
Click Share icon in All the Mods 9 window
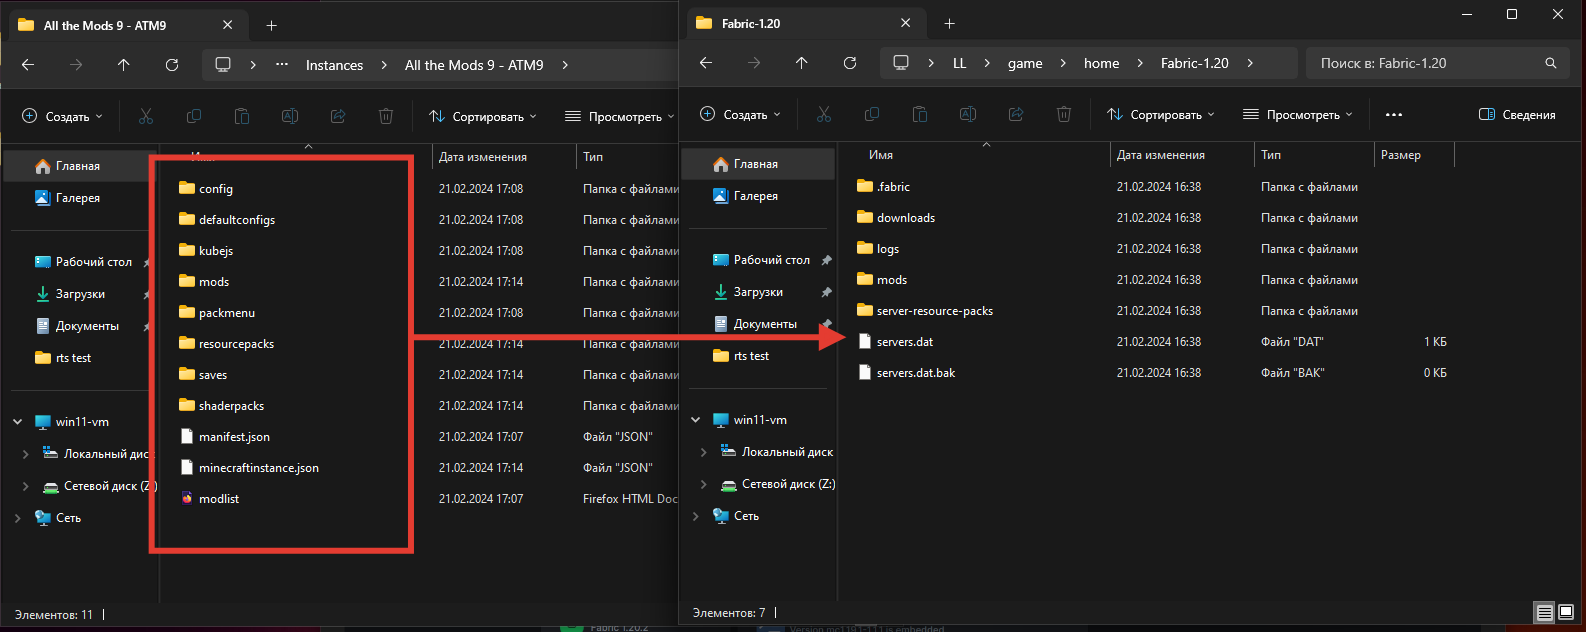pos(338,117)
